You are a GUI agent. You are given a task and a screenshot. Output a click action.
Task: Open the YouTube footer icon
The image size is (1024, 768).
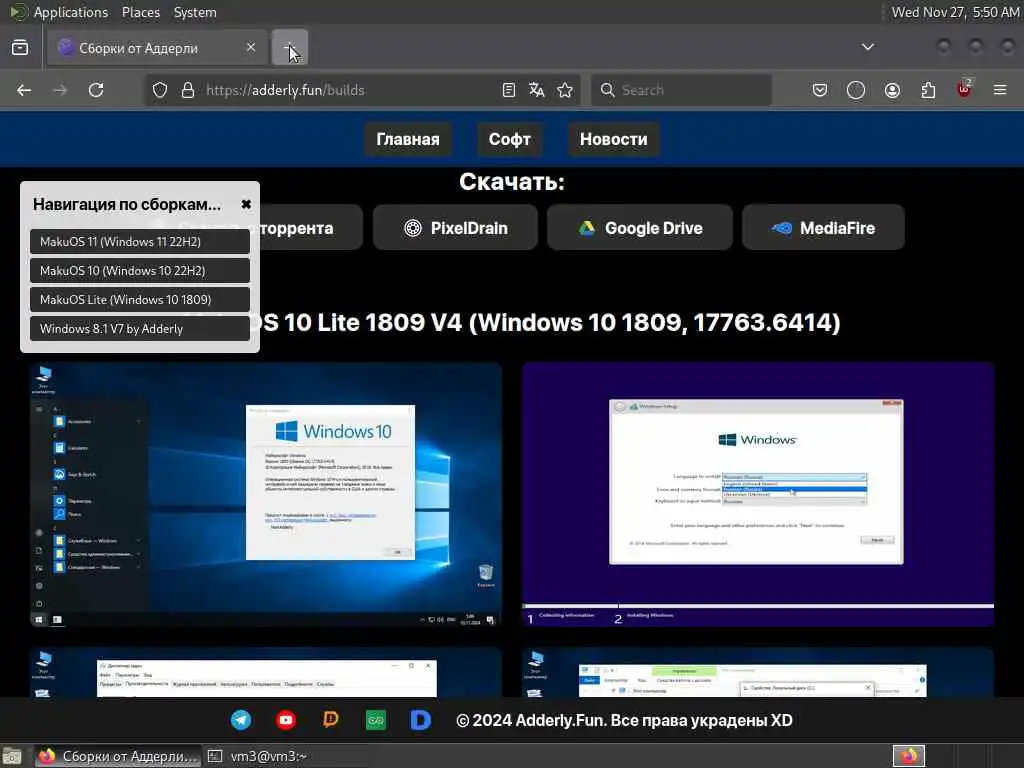click(x=286, y=720)
